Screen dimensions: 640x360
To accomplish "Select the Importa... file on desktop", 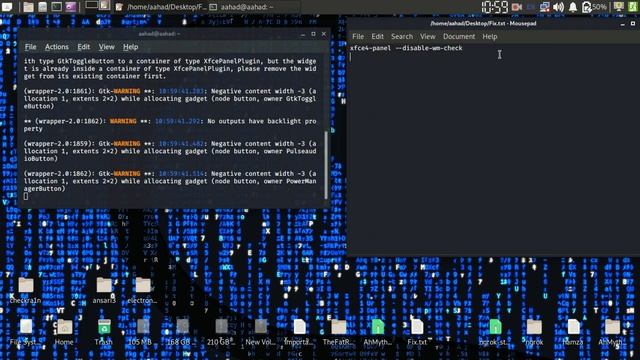I will [x=300, y=332].
